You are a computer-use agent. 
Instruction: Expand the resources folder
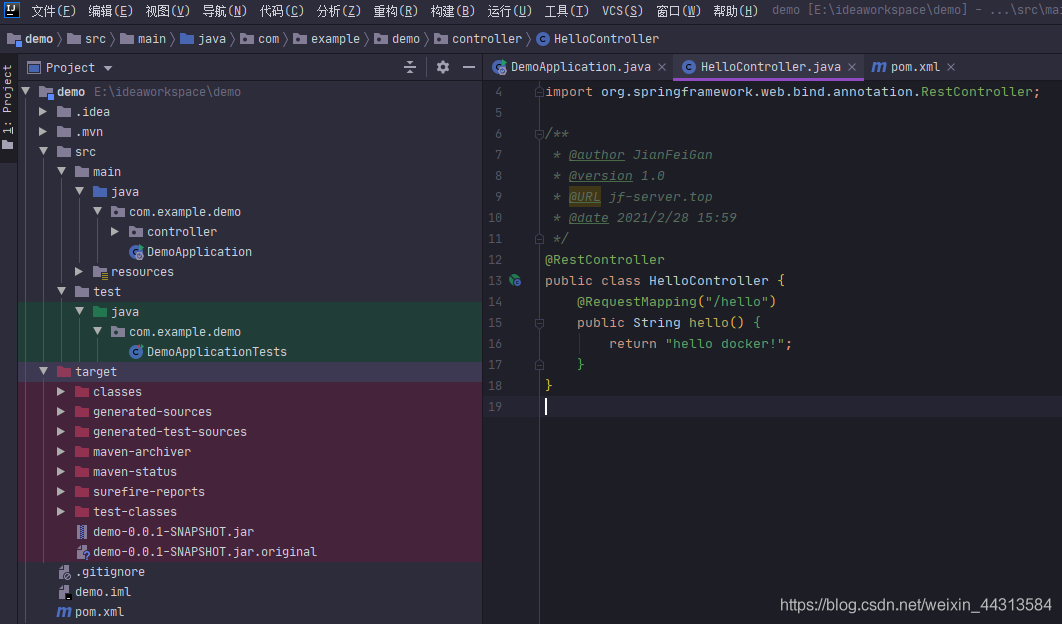click(x=79, y=272)
